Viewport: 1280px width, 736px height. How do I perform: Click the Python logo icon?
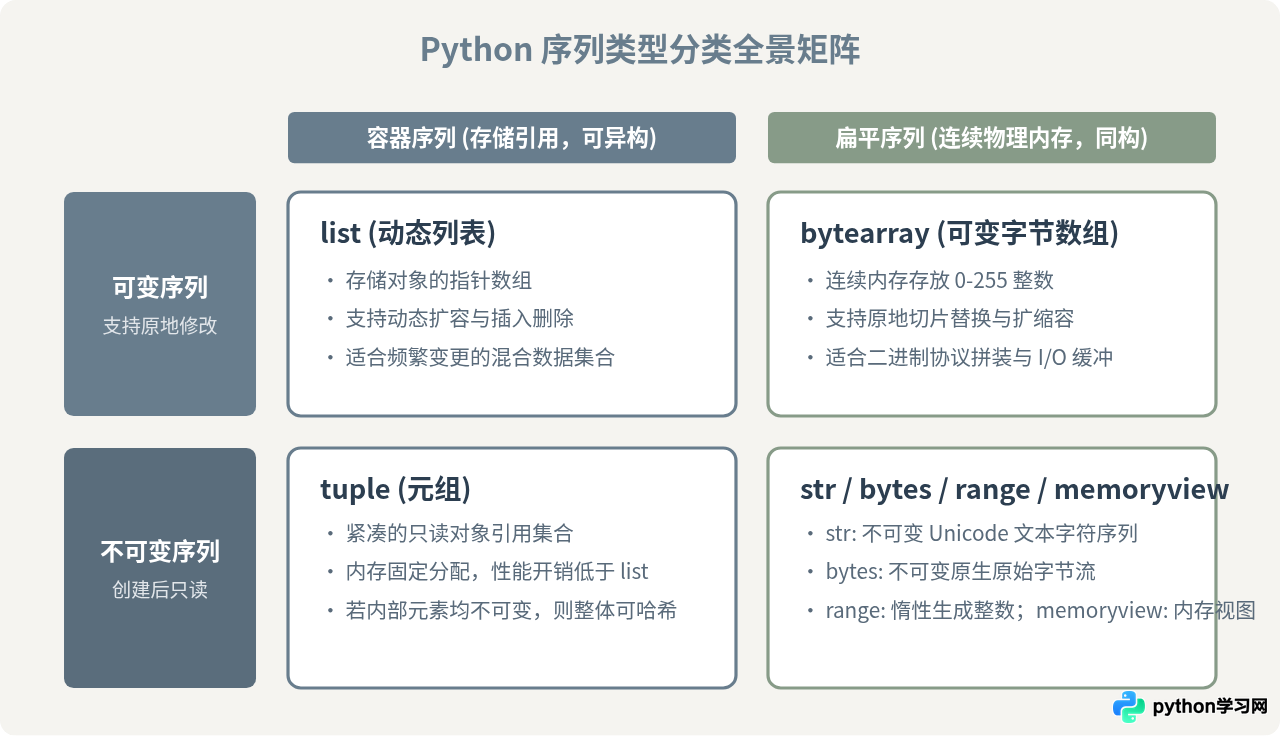pyautogui.click(x=1129, y=707)
